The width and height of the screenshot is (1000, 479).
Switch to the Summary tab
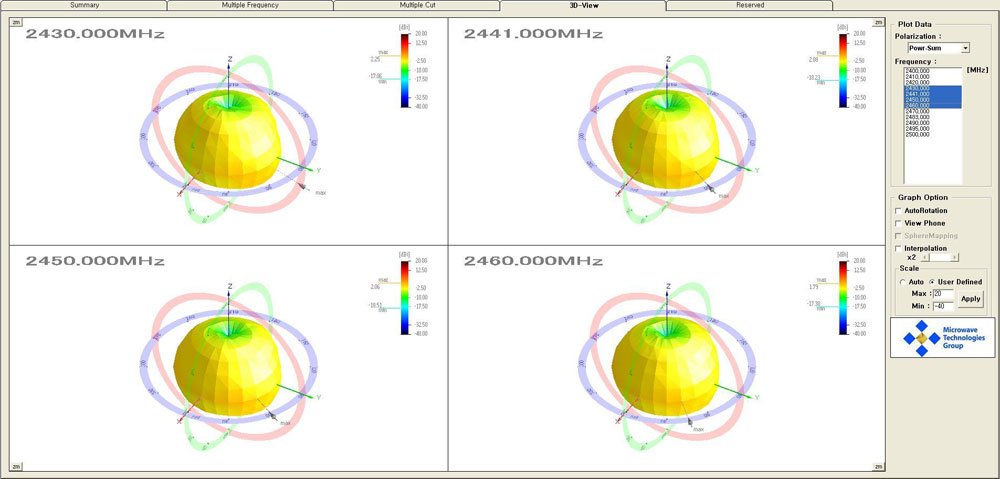tap(84, 5)
